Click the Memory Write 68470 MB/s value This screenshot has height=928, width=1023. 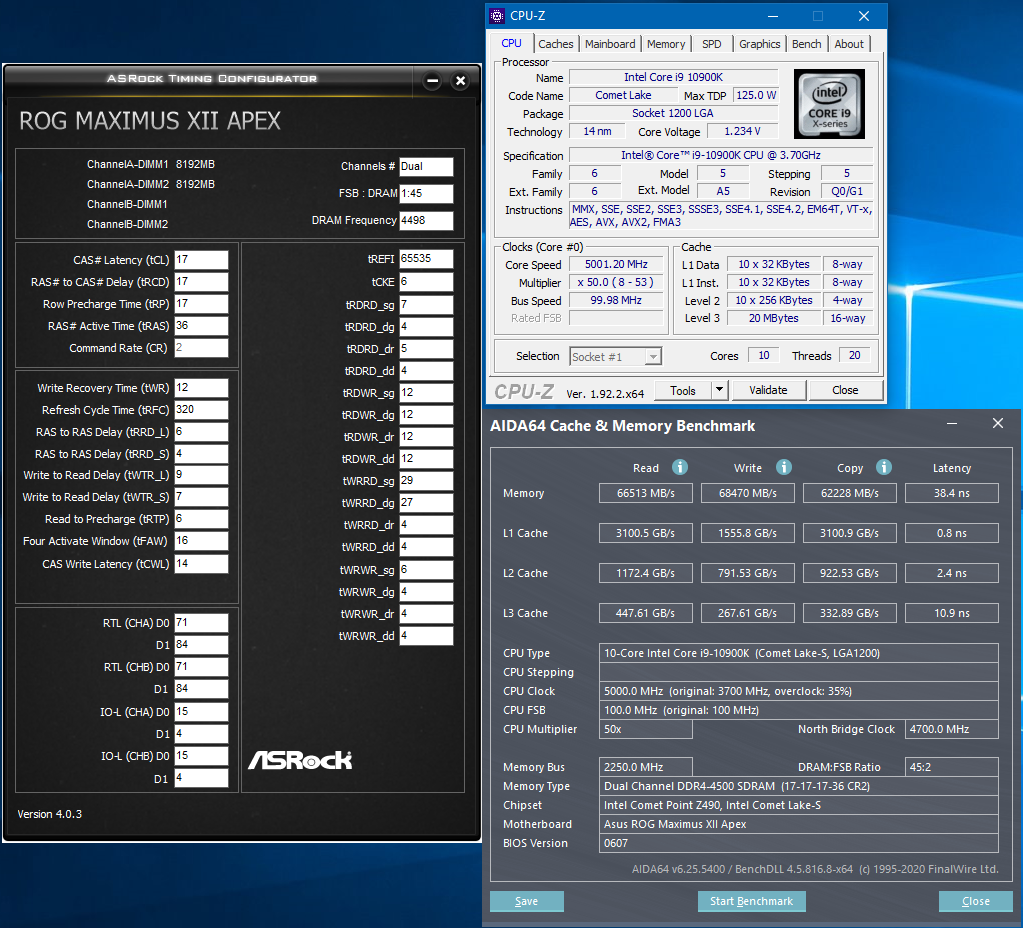tap(748, 493)
